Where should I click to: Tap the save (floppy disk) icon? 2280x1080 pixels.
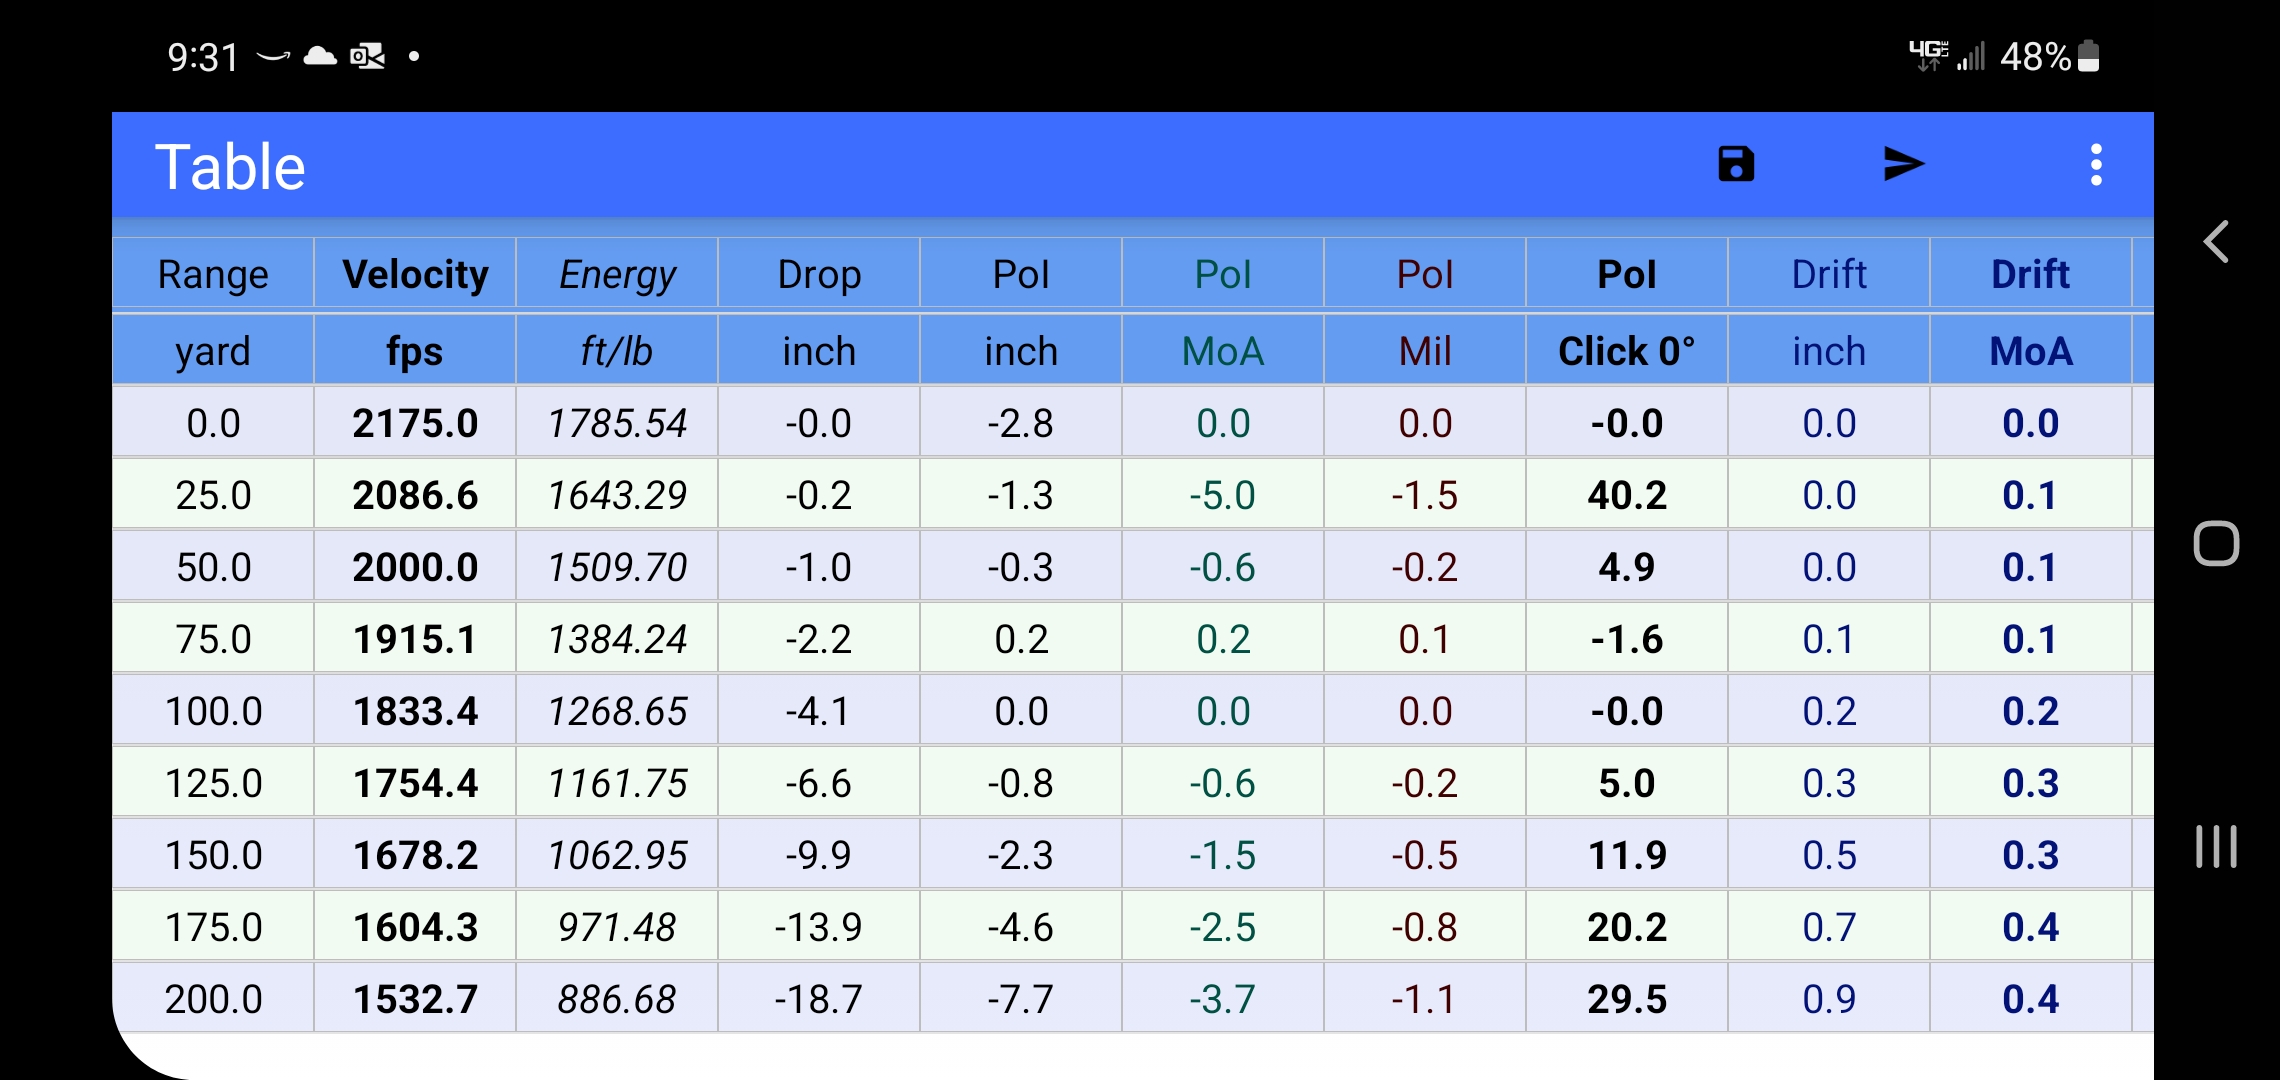coord(1736,164)
